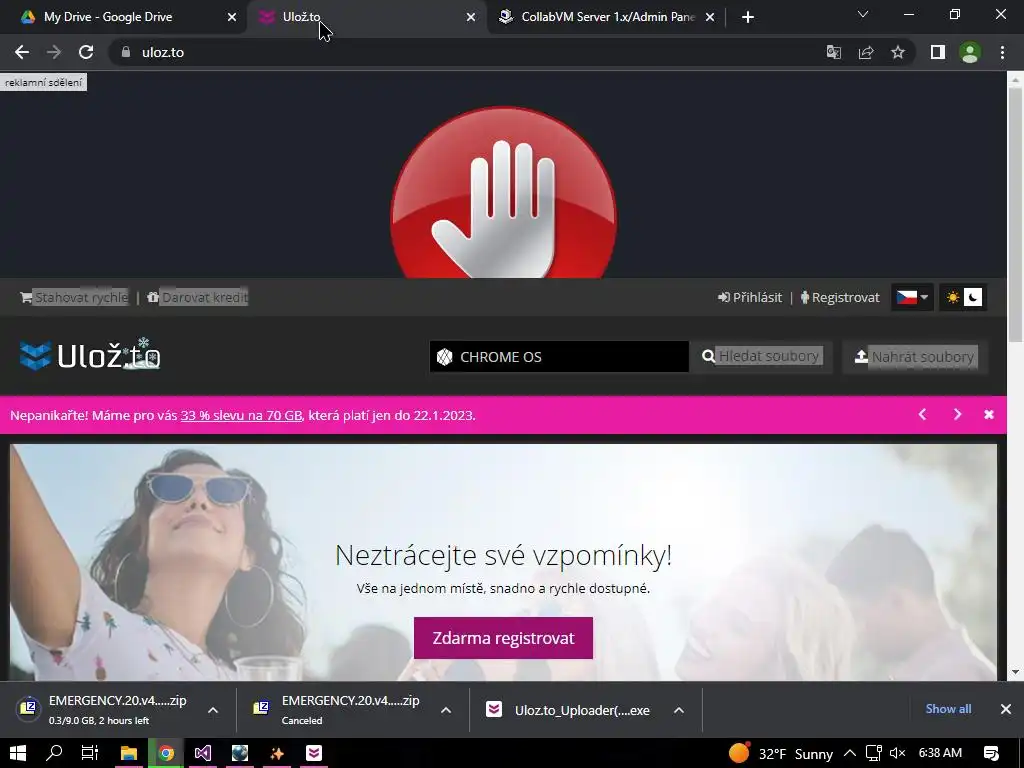Open the Uloz.to_Uploader exe download

click(568, 710)
